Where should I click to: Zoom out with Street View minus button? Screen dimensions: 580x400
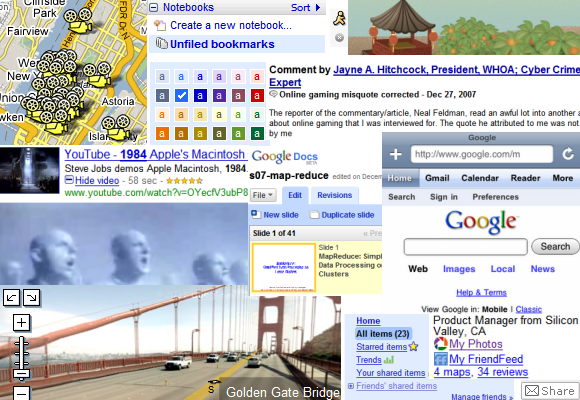[x=21, y=393]
